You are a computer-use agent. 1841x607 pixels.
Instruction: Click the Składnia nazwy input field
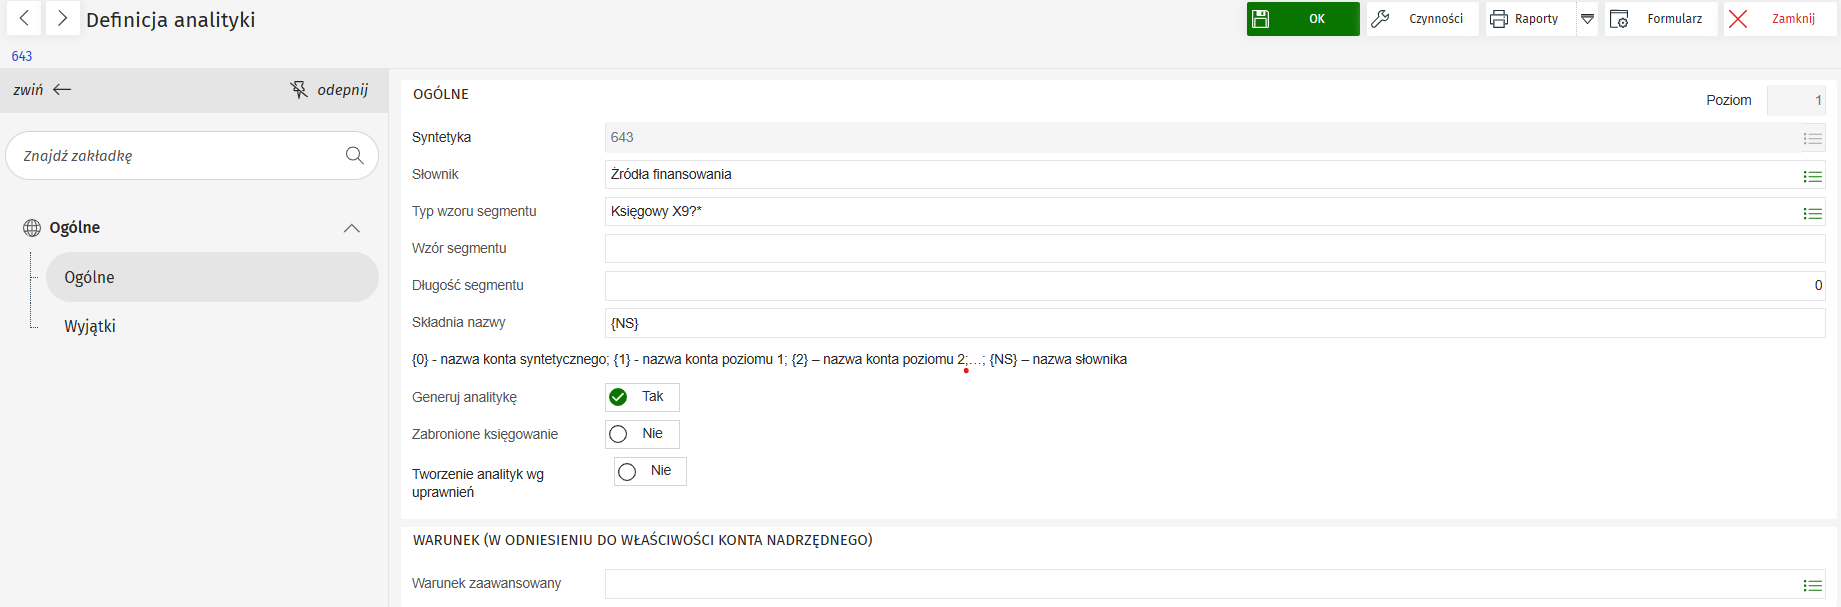(x=1200, y=323)
